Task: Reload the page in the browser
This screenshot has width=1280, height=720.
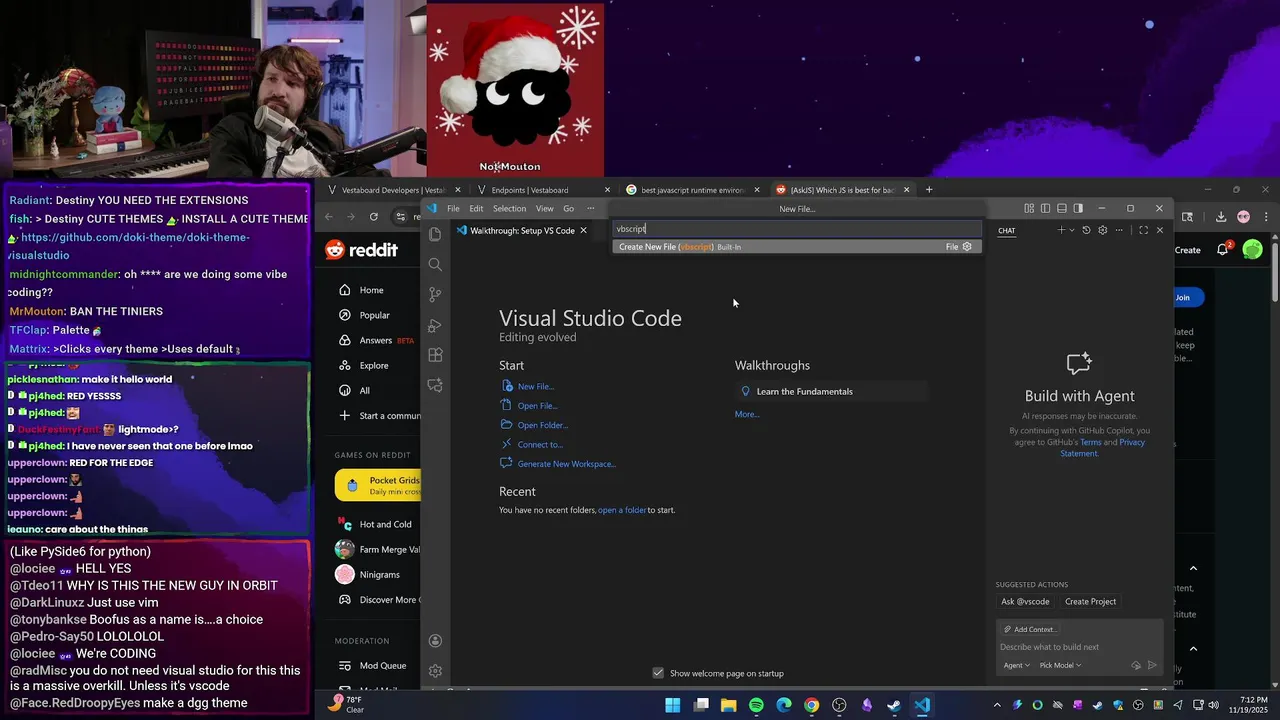Action: [374, 217]
